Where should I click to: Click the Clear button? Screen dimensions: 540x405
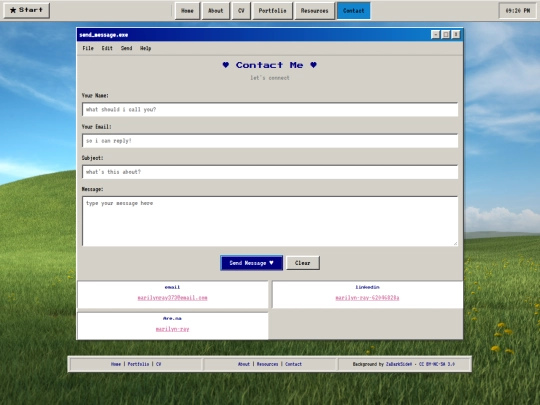(303, 263)
